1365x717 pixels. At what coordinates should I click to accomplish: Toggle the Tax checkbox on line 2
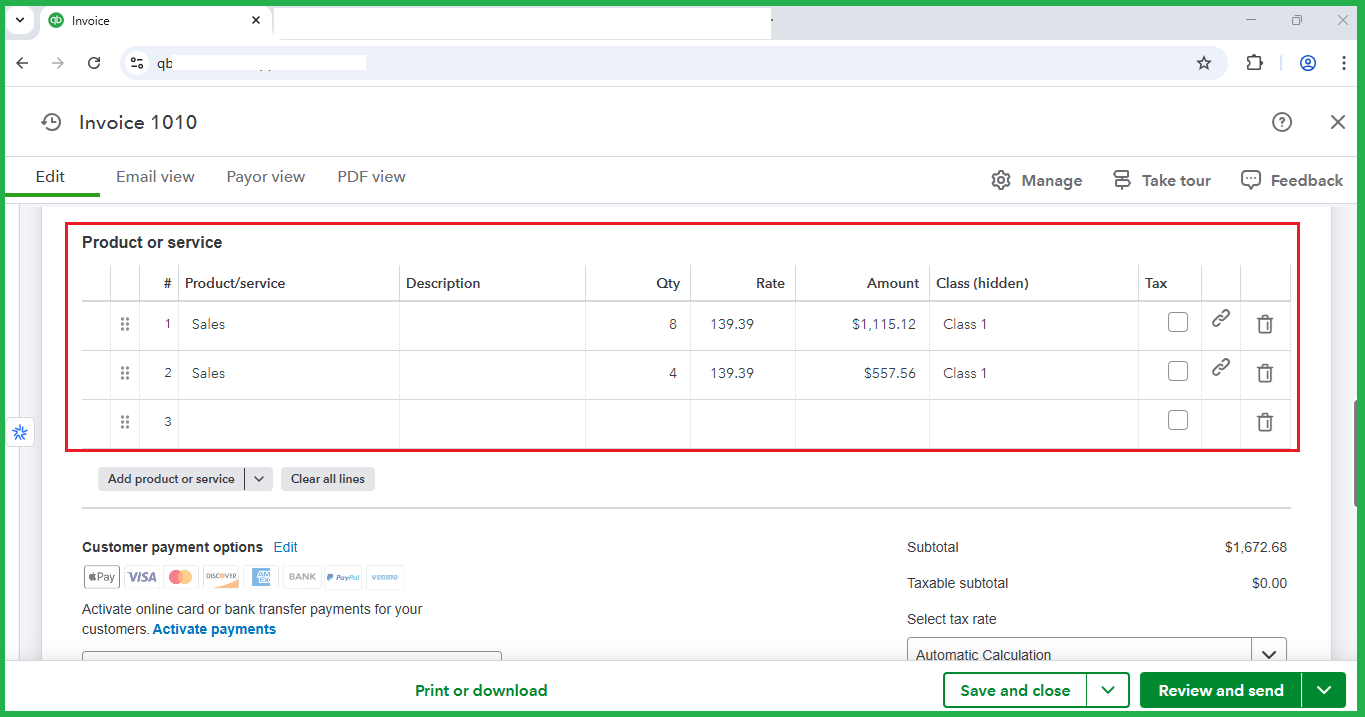[x=1178, y=371]
